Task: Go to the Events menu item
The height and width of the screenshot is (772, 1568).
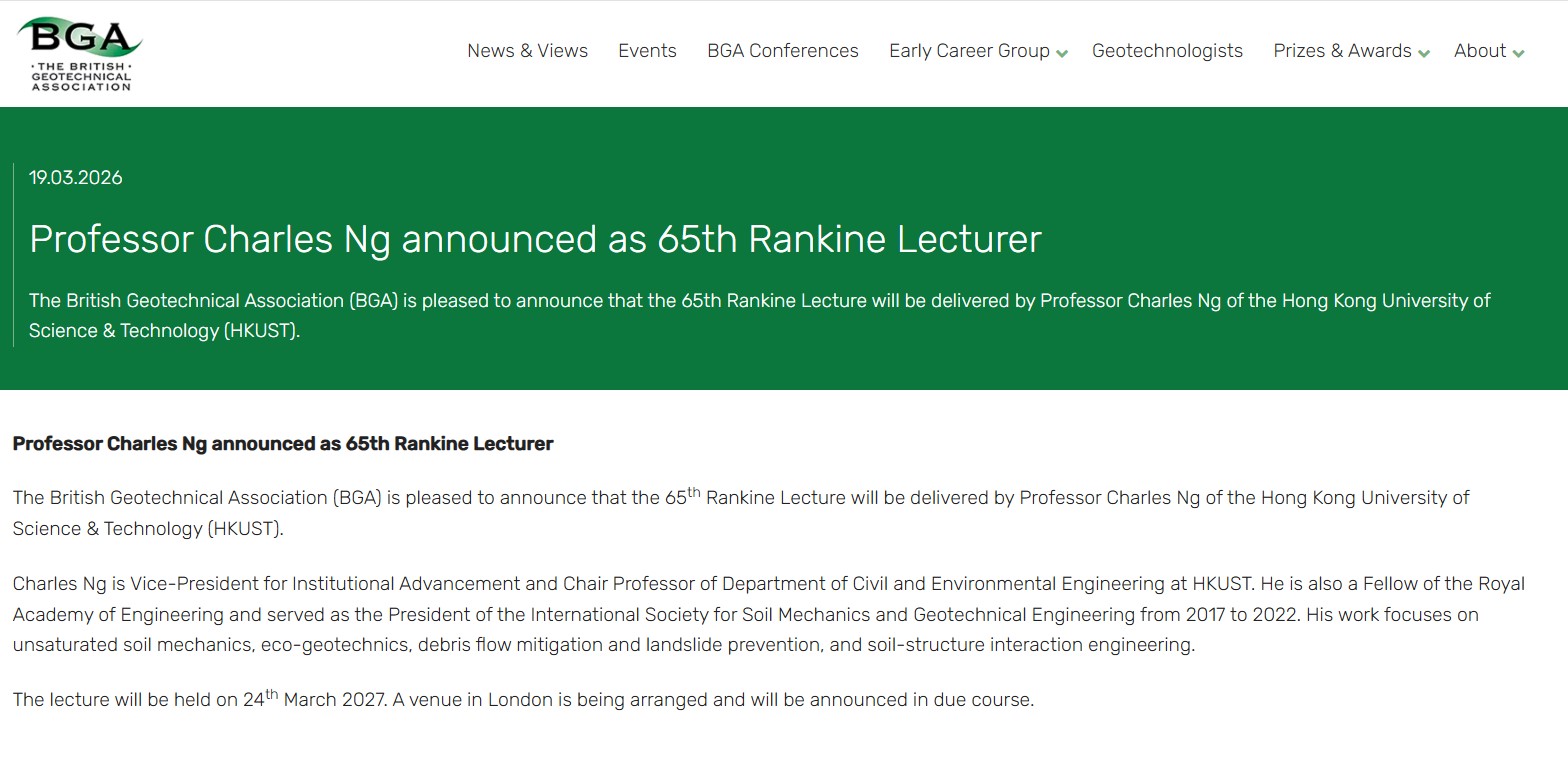Action: click(x=647, y=51)
